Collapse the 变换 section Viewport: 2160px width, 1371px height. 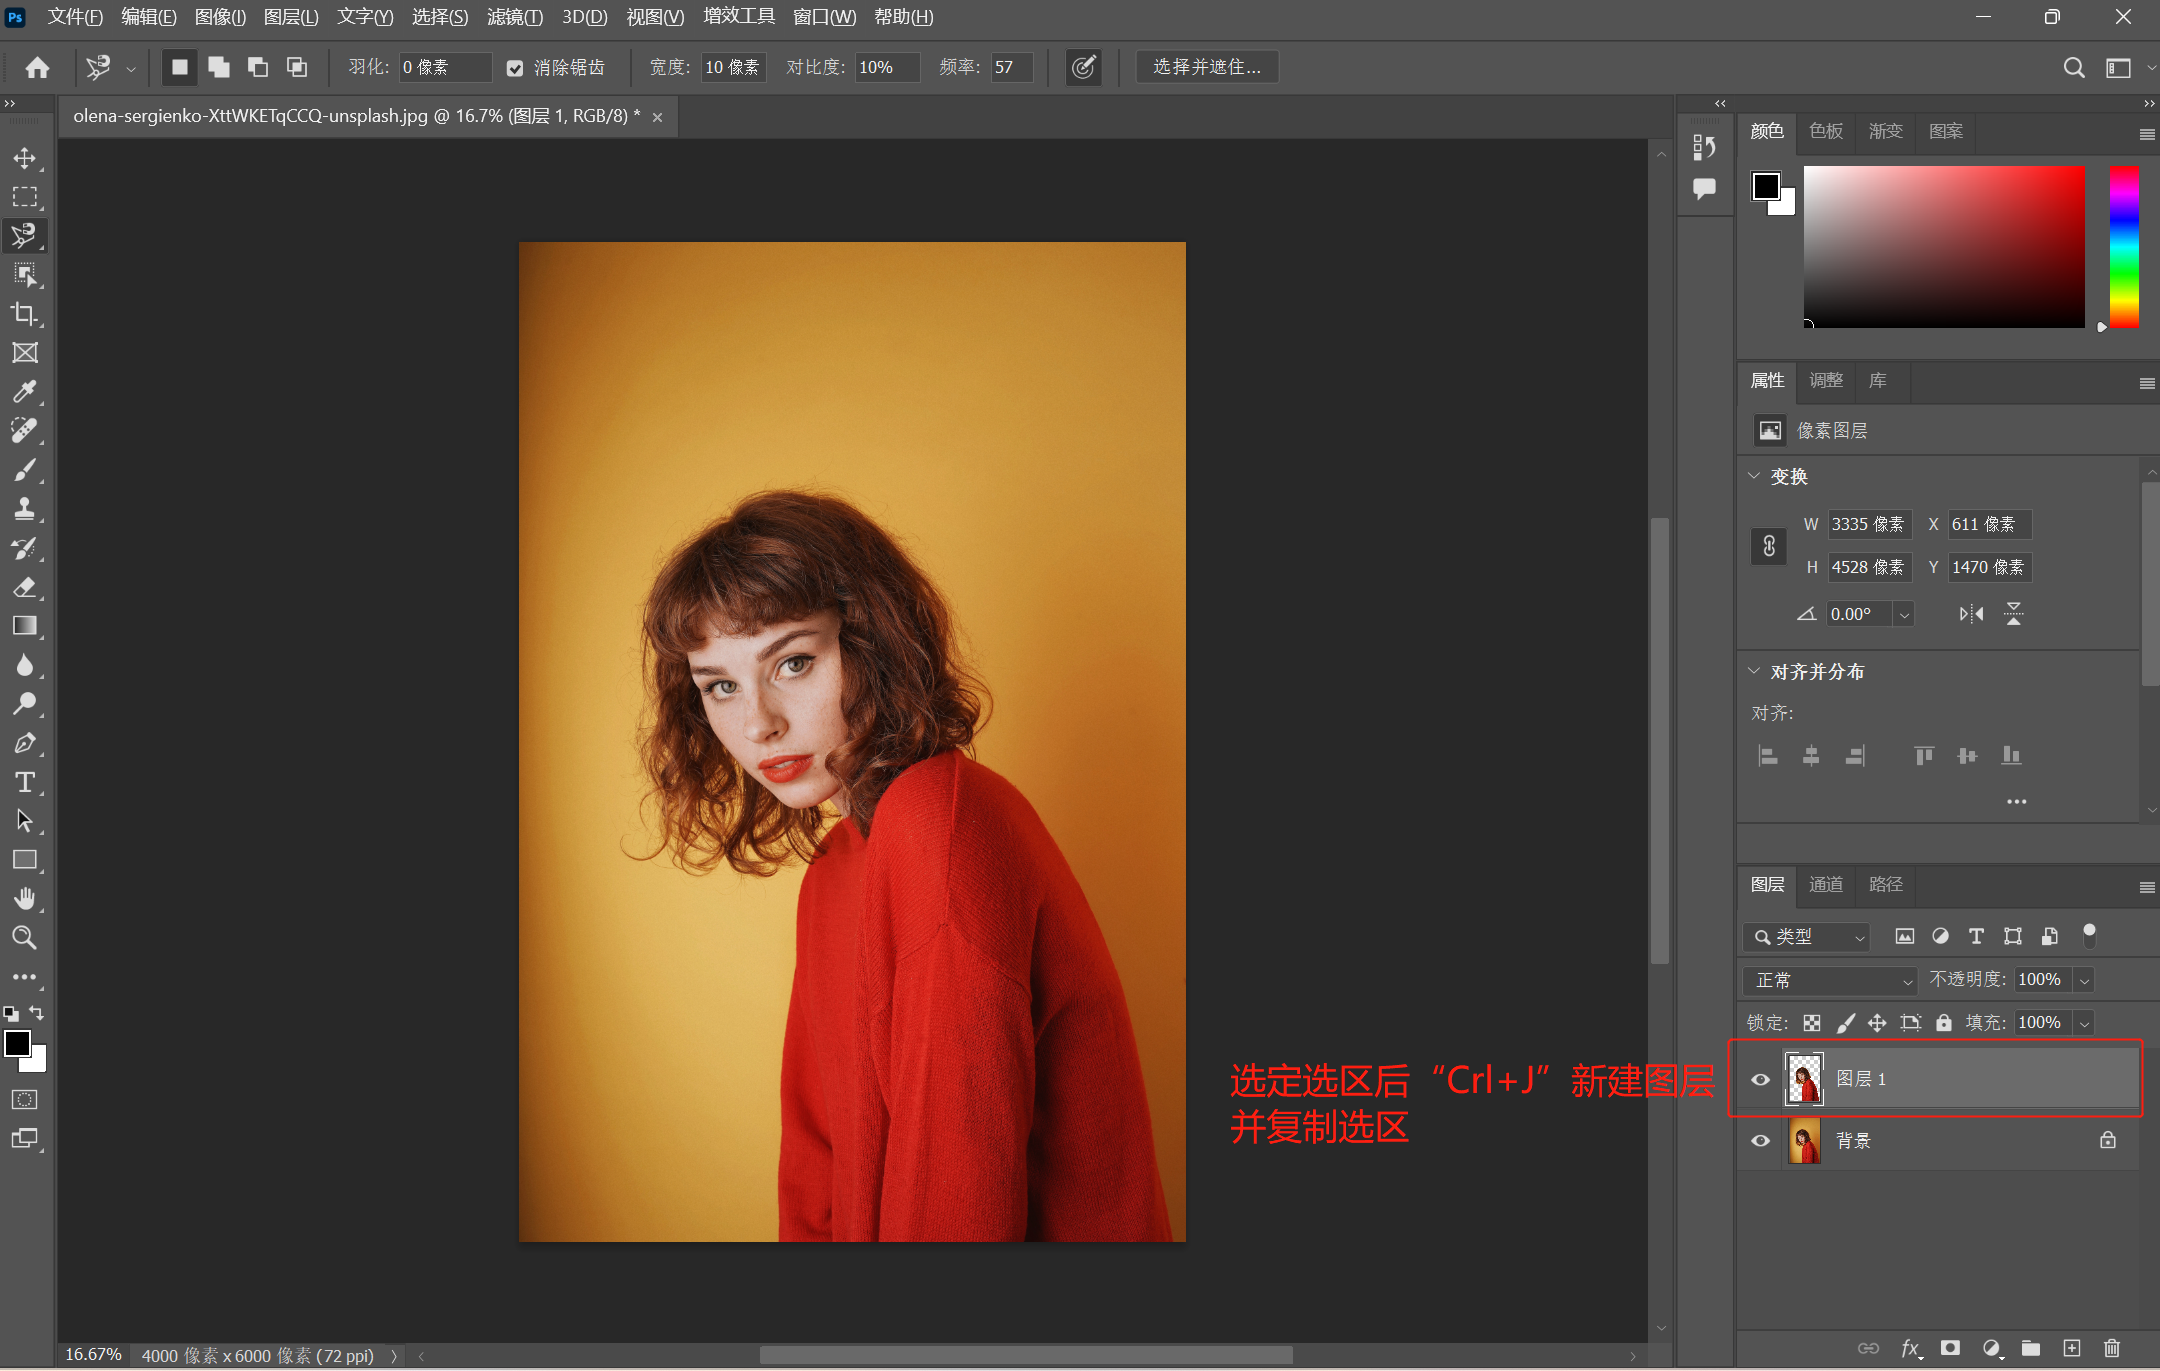[x=1754, y=476]
